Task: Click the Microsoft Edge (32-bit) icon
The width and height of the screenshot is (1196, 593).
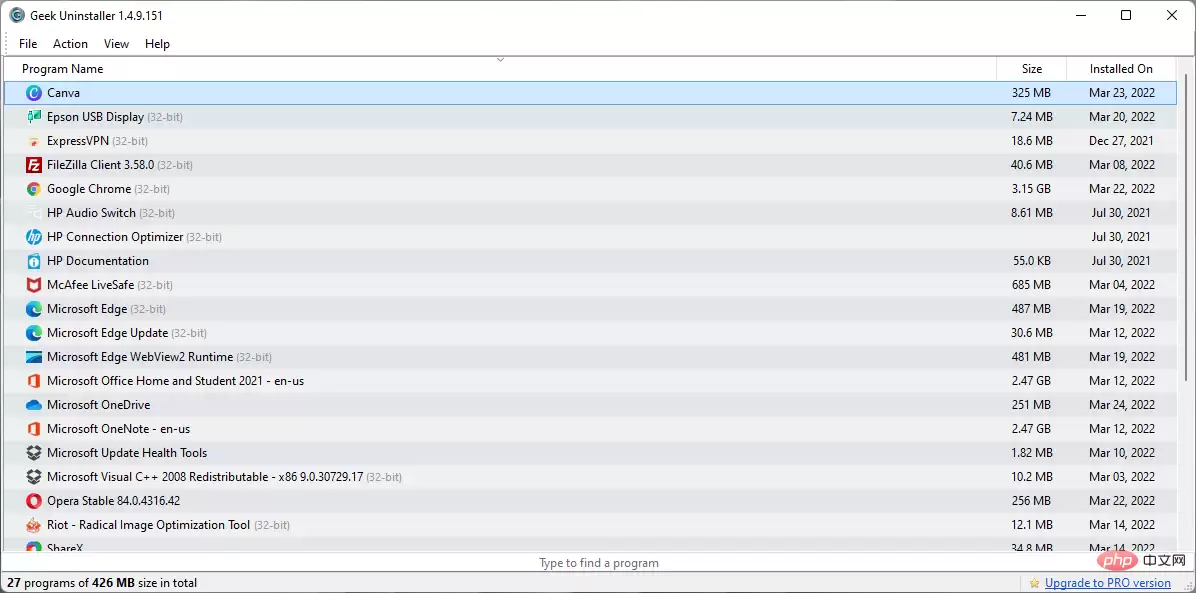Action: [34, 309]
